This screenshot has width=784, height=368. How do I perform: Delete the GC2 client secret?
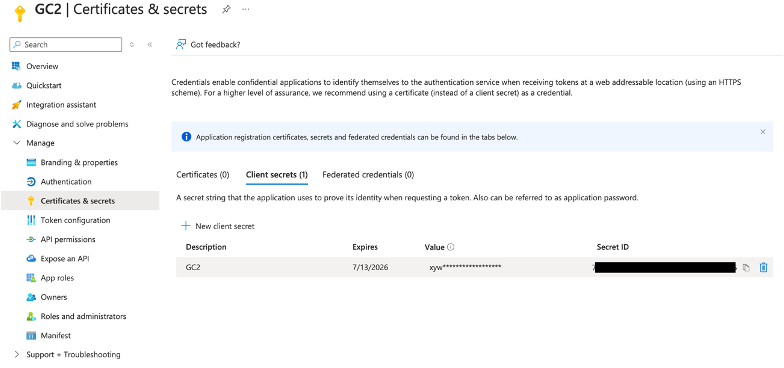763,268
